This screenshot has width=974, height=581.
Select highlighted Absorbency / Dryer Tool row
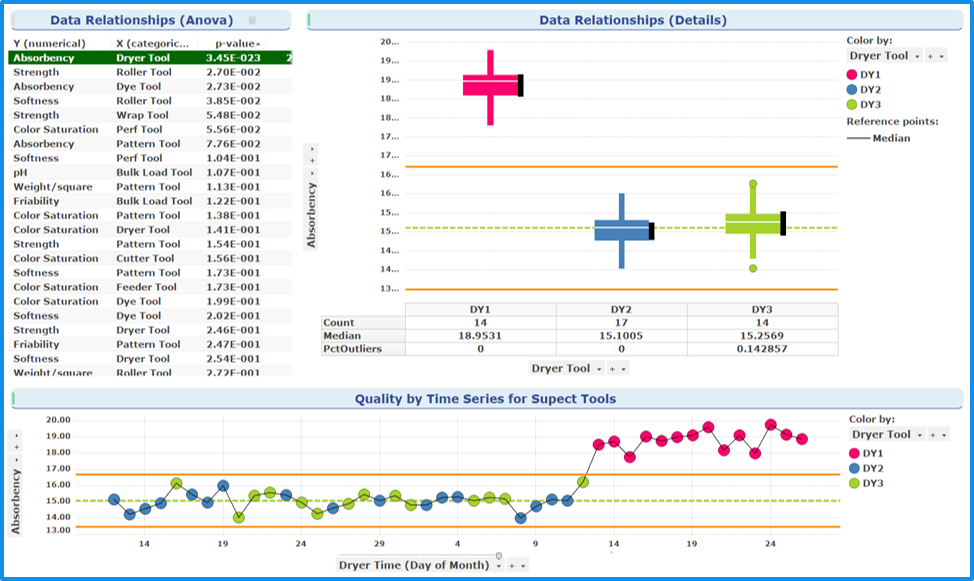pos(150,58)
